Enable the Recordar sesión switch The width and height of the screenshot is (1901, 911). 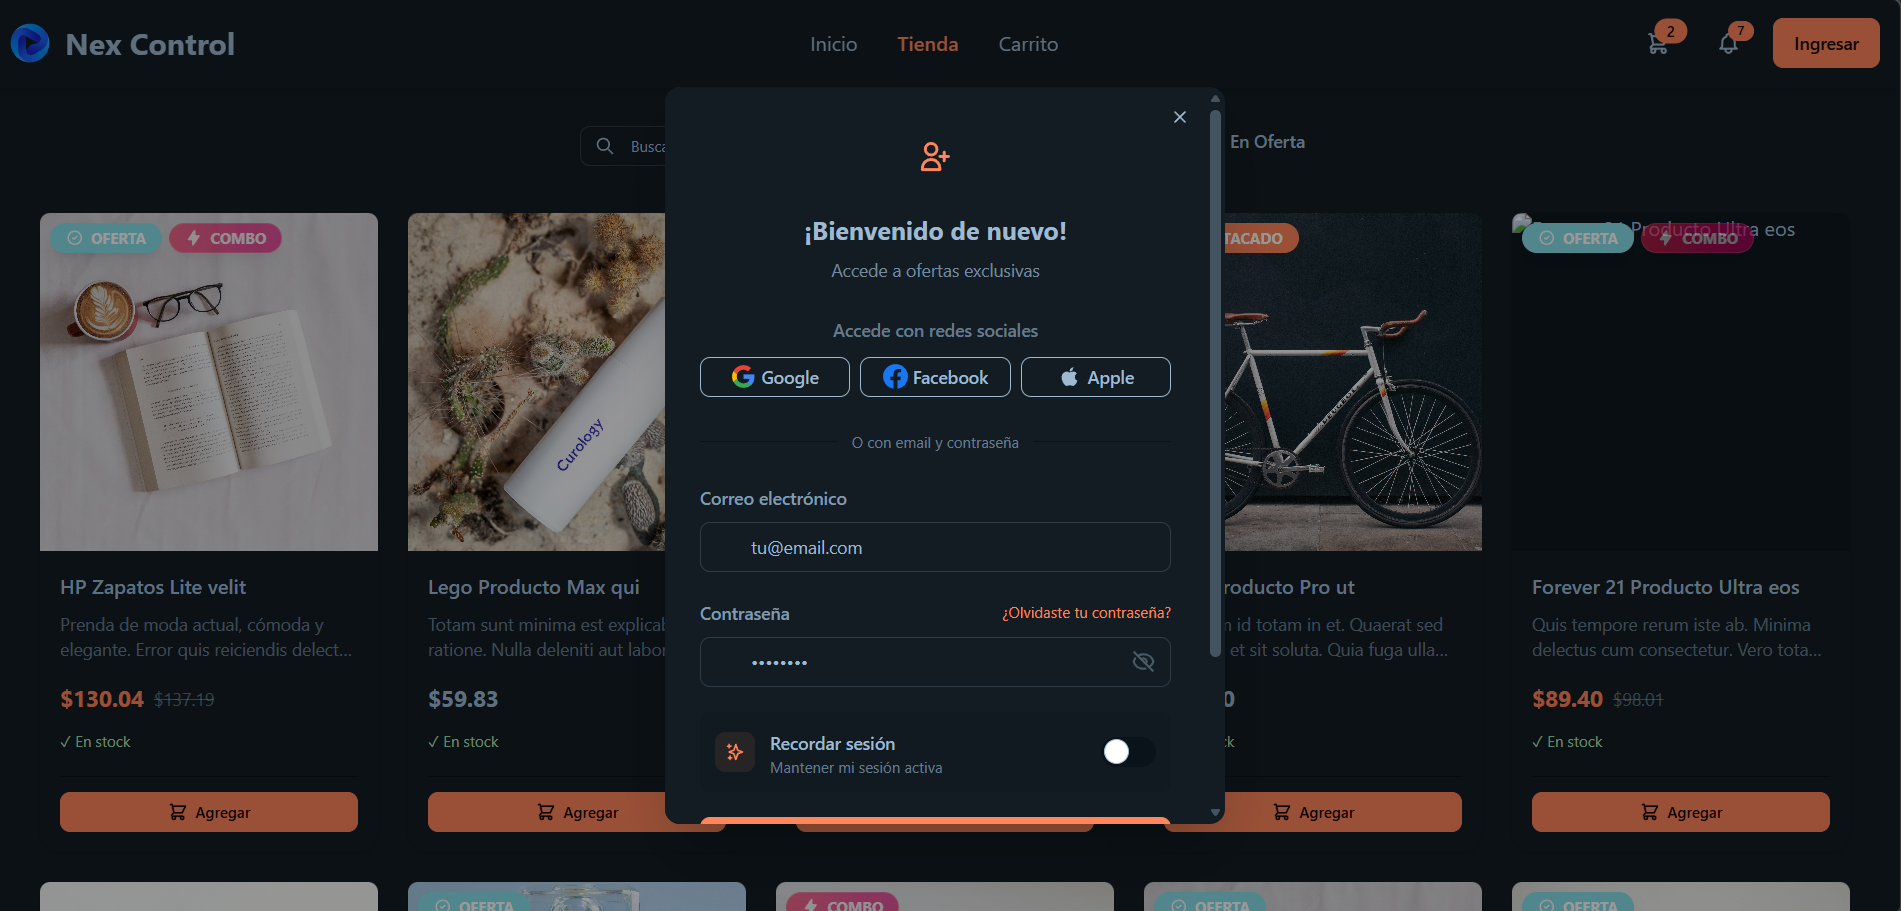tap(1128, 752)
